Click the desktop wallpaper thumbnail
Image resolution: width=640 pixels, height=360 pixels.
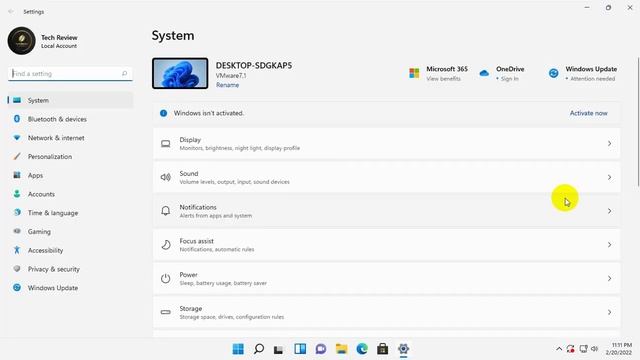[x=180, y=73]
